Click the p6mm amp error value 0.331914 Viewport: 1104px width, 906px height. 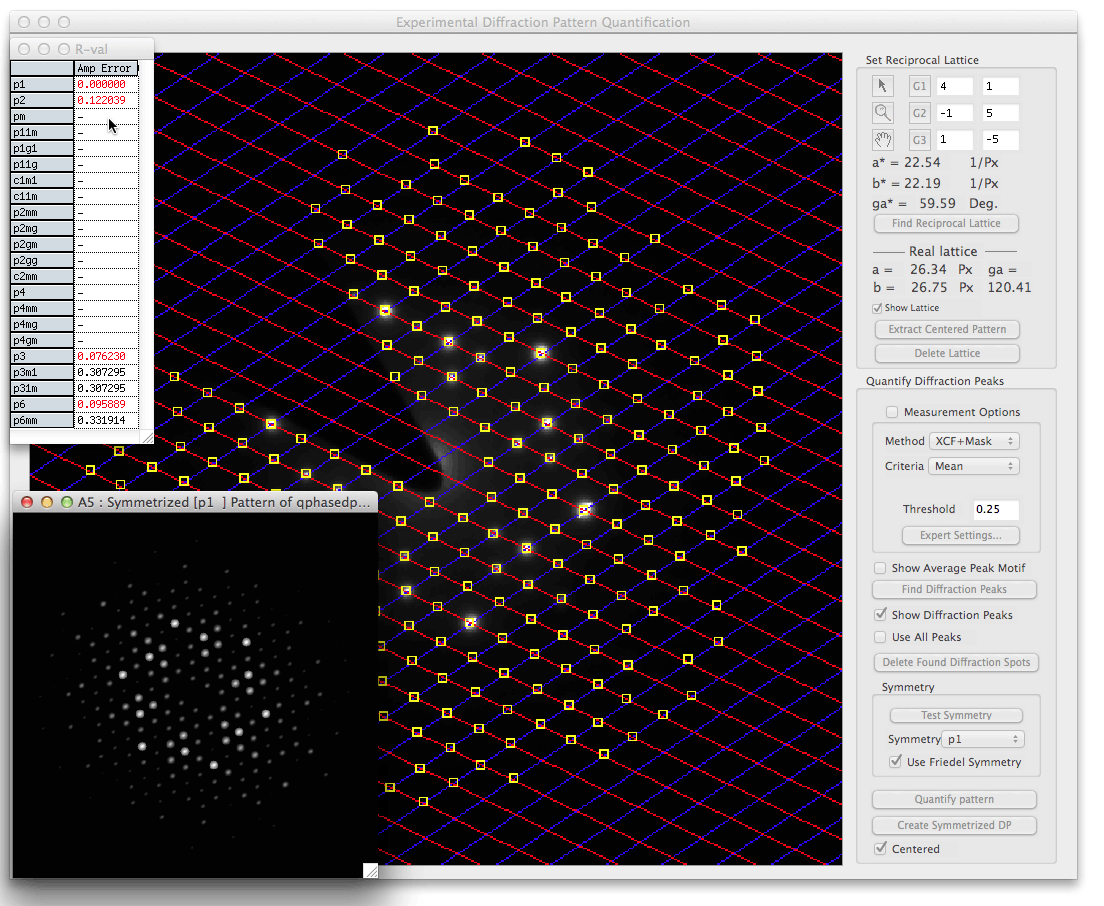pyautogui.click(x=101, y=420)
